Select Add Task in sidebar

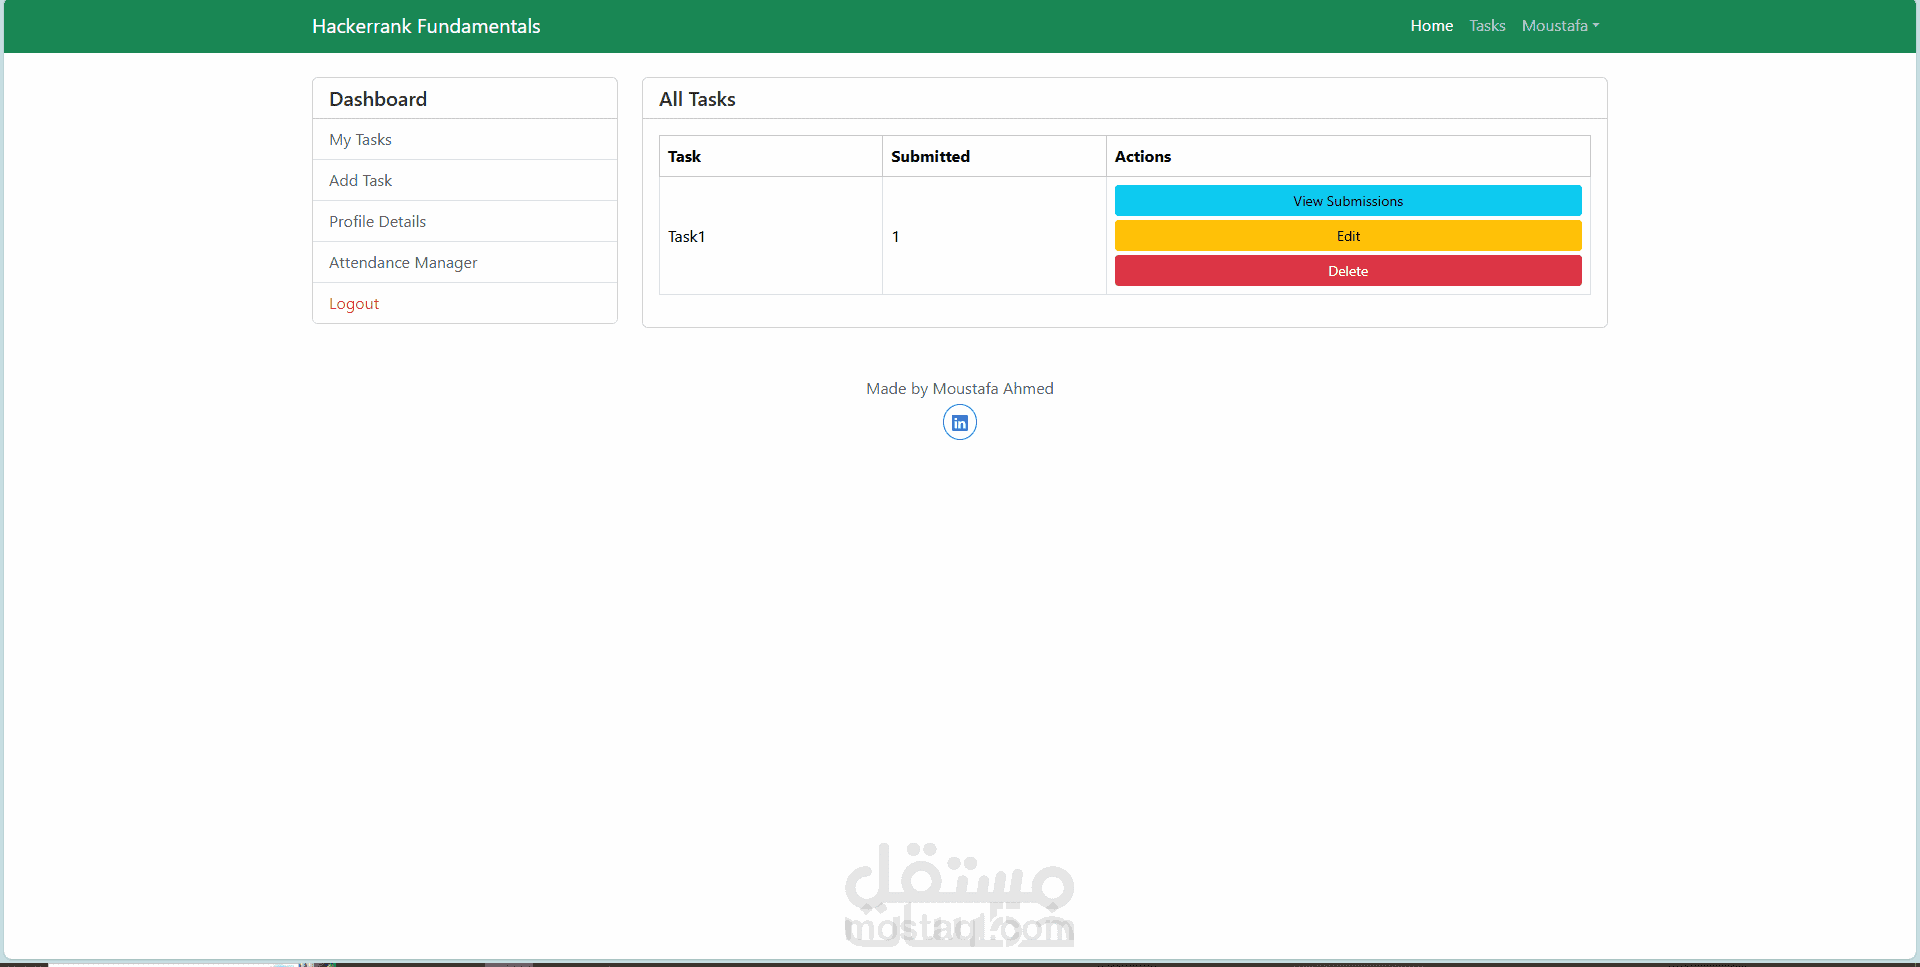point(465,181)
